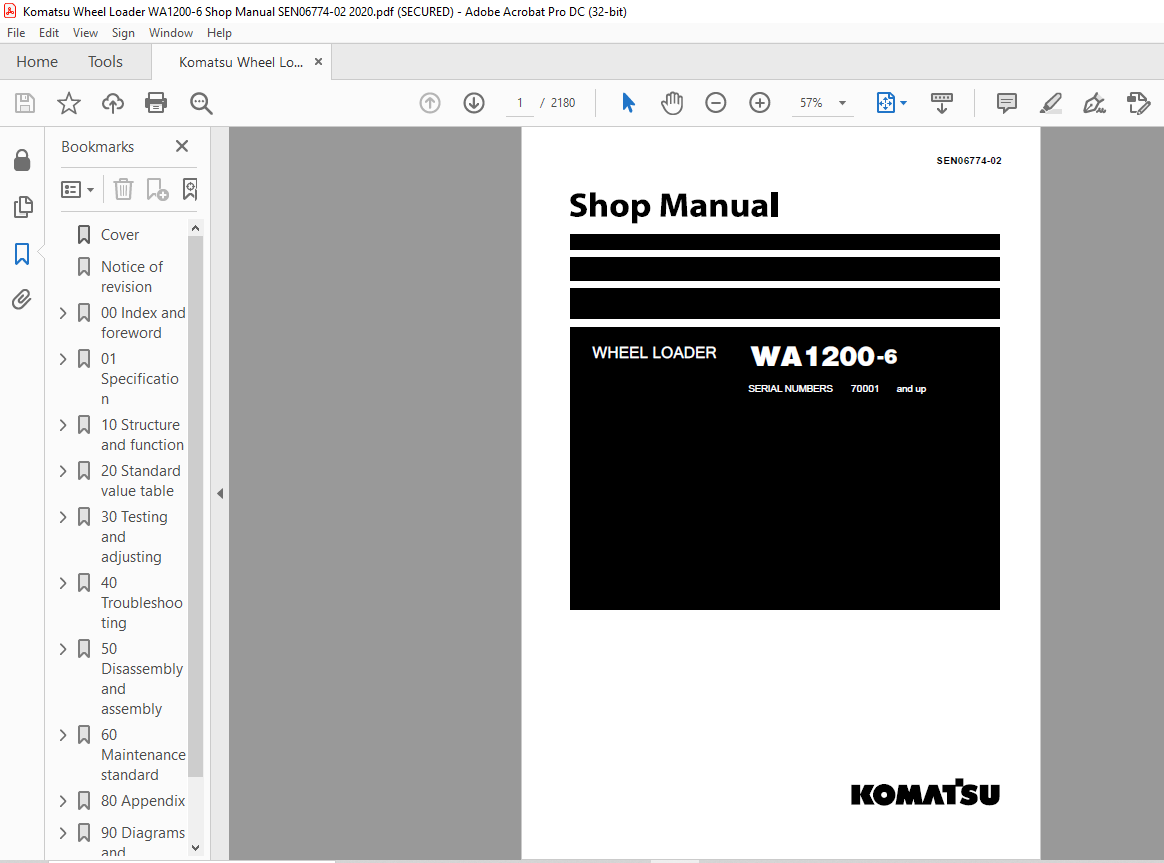Open the View menu
1164x863 pixels.
85,33
